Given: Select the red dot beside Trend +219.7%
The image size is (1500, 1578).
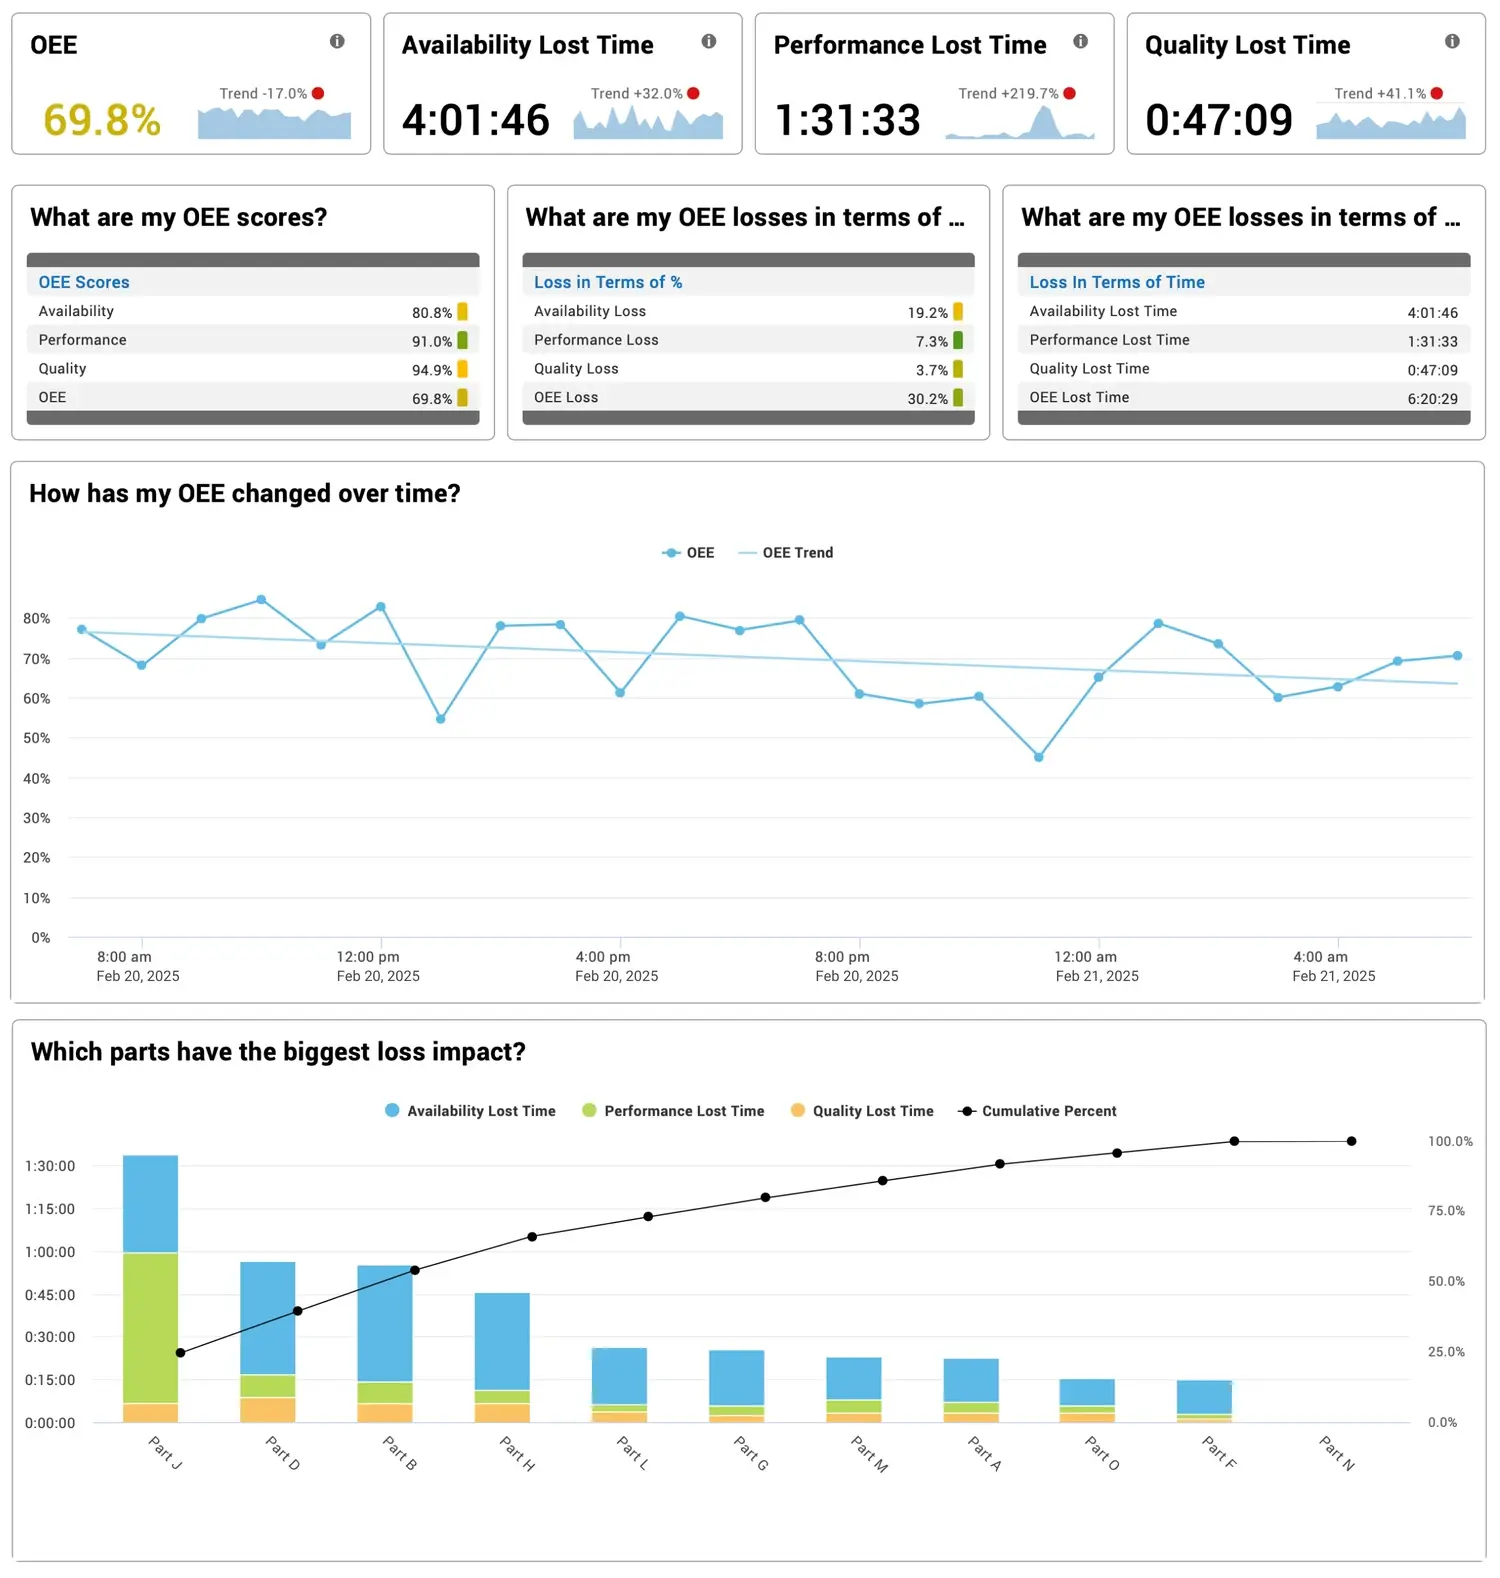Looking at the screenshot, I should [x=1070, y=93].
